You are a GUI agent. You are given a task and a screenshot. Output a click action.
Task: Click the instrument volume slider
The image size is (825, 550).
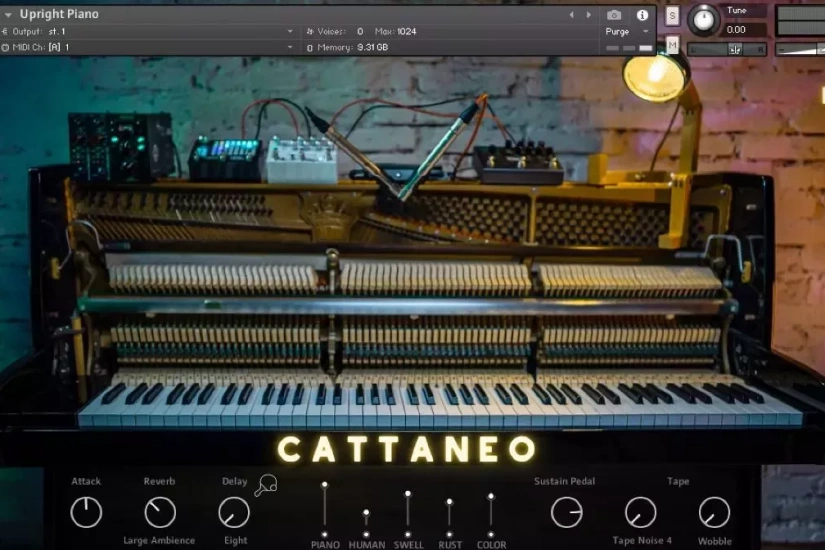point(801,49)
